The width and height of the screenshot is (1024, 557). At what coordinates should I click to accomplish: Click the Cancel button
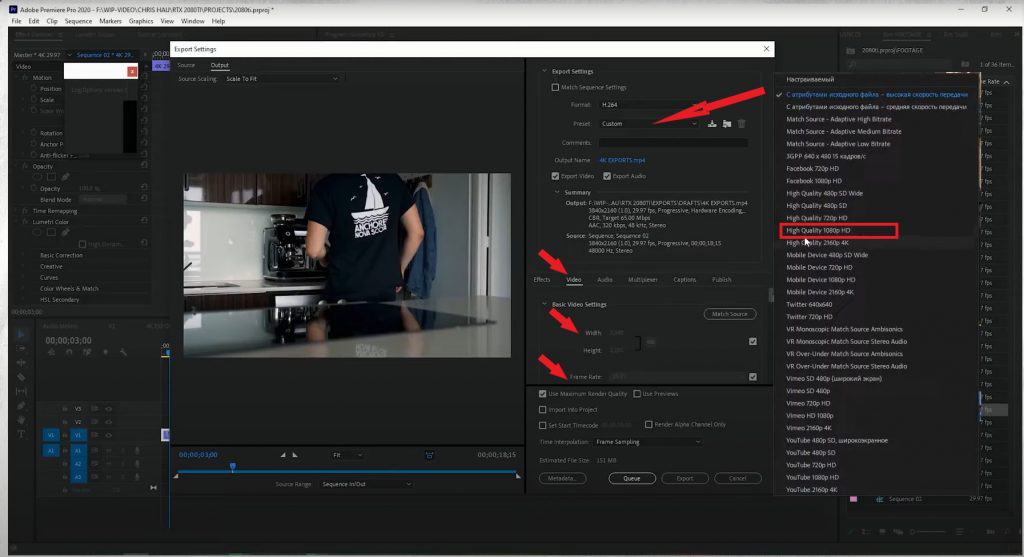[x=737, y=478]
